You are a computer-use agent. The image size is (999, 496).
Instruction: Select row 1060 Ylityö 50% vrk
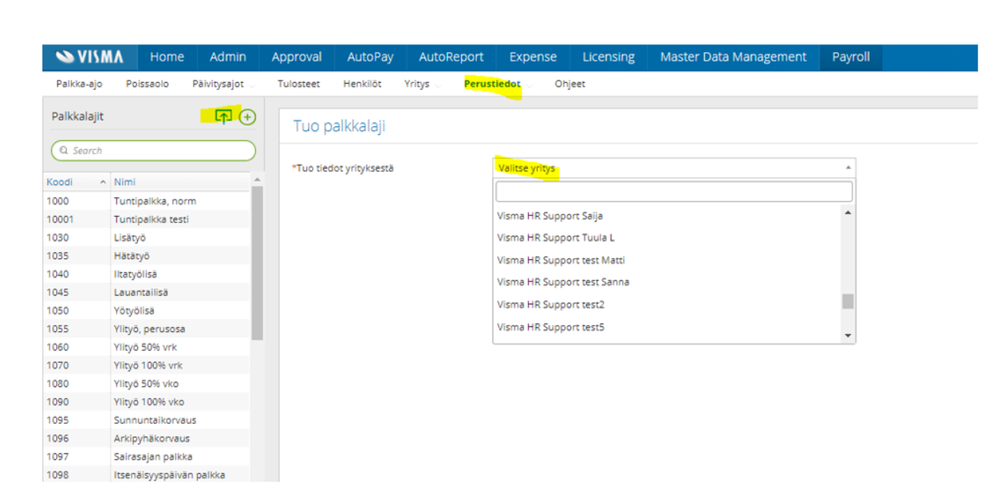pyautogui.click(x=147, y=348)
